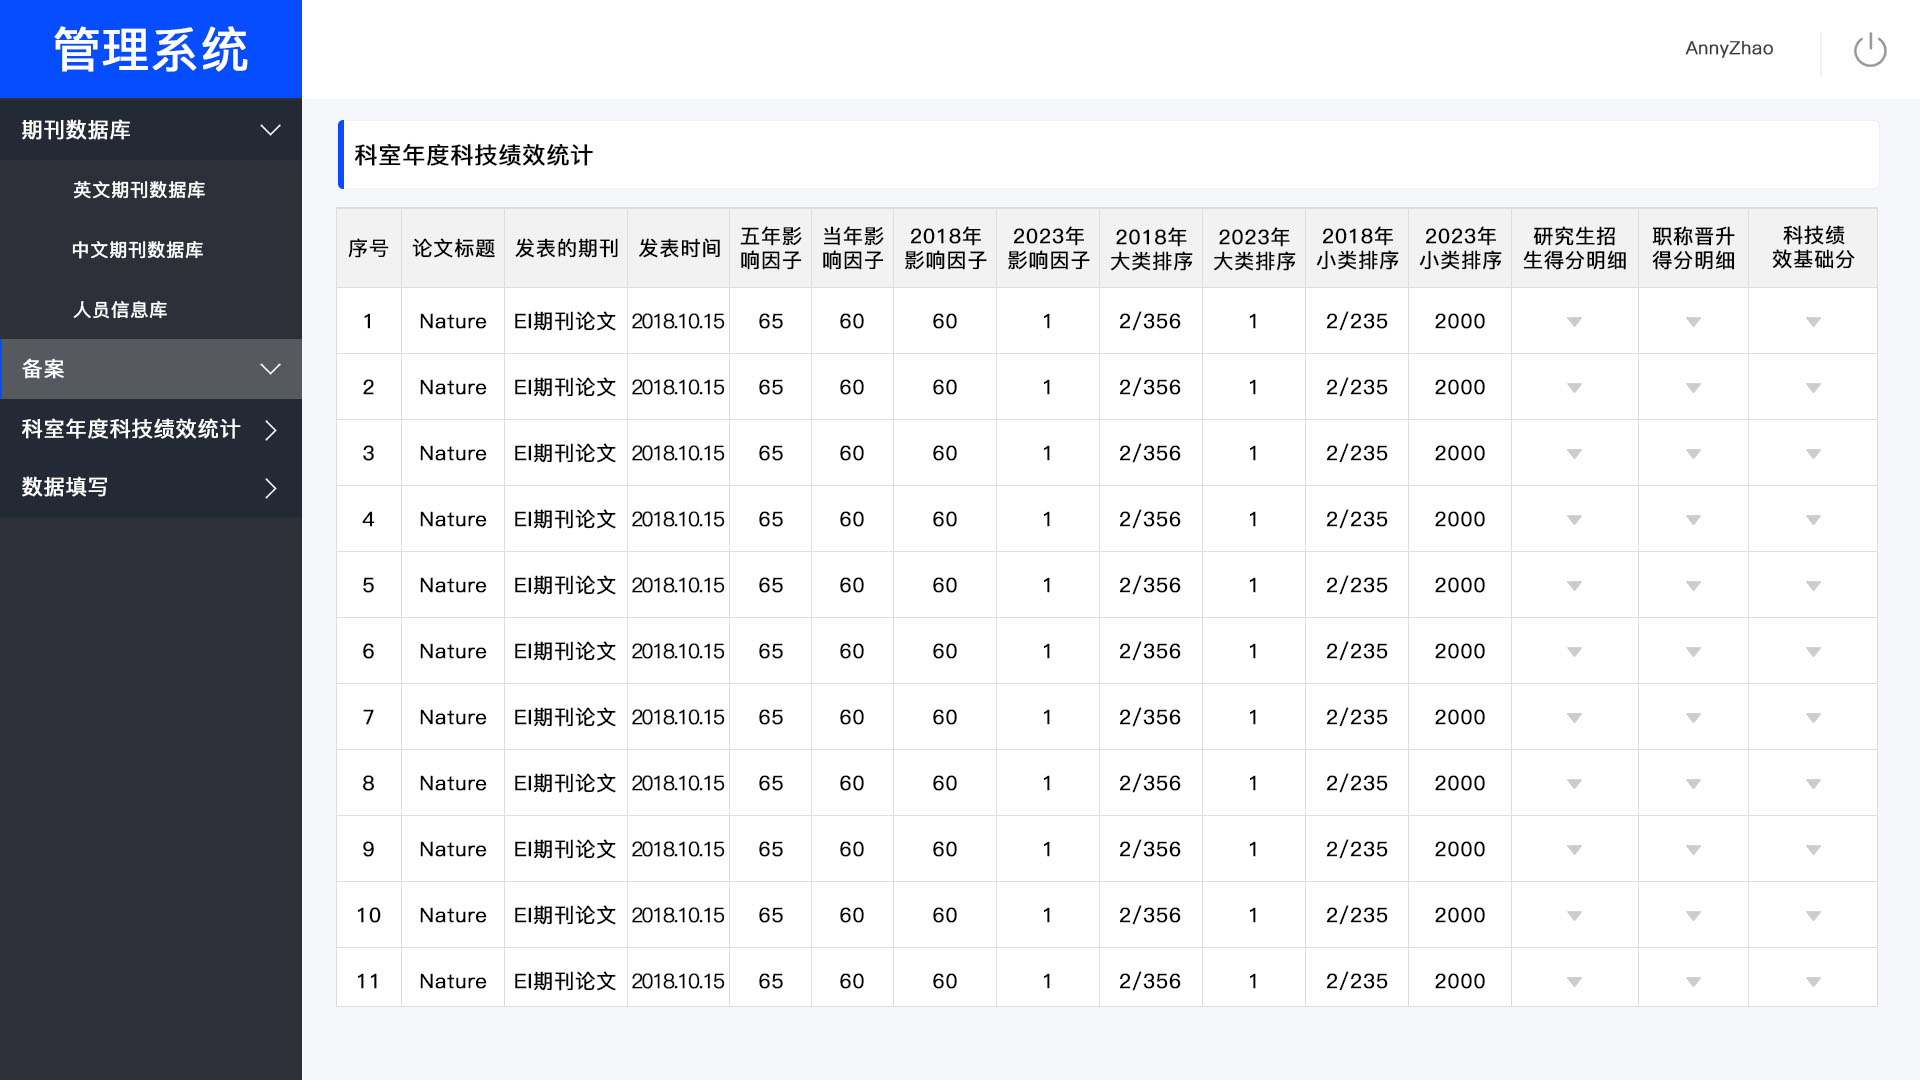
Task: Select 人员信息库 in the sidebar
Action: (120, 310)
